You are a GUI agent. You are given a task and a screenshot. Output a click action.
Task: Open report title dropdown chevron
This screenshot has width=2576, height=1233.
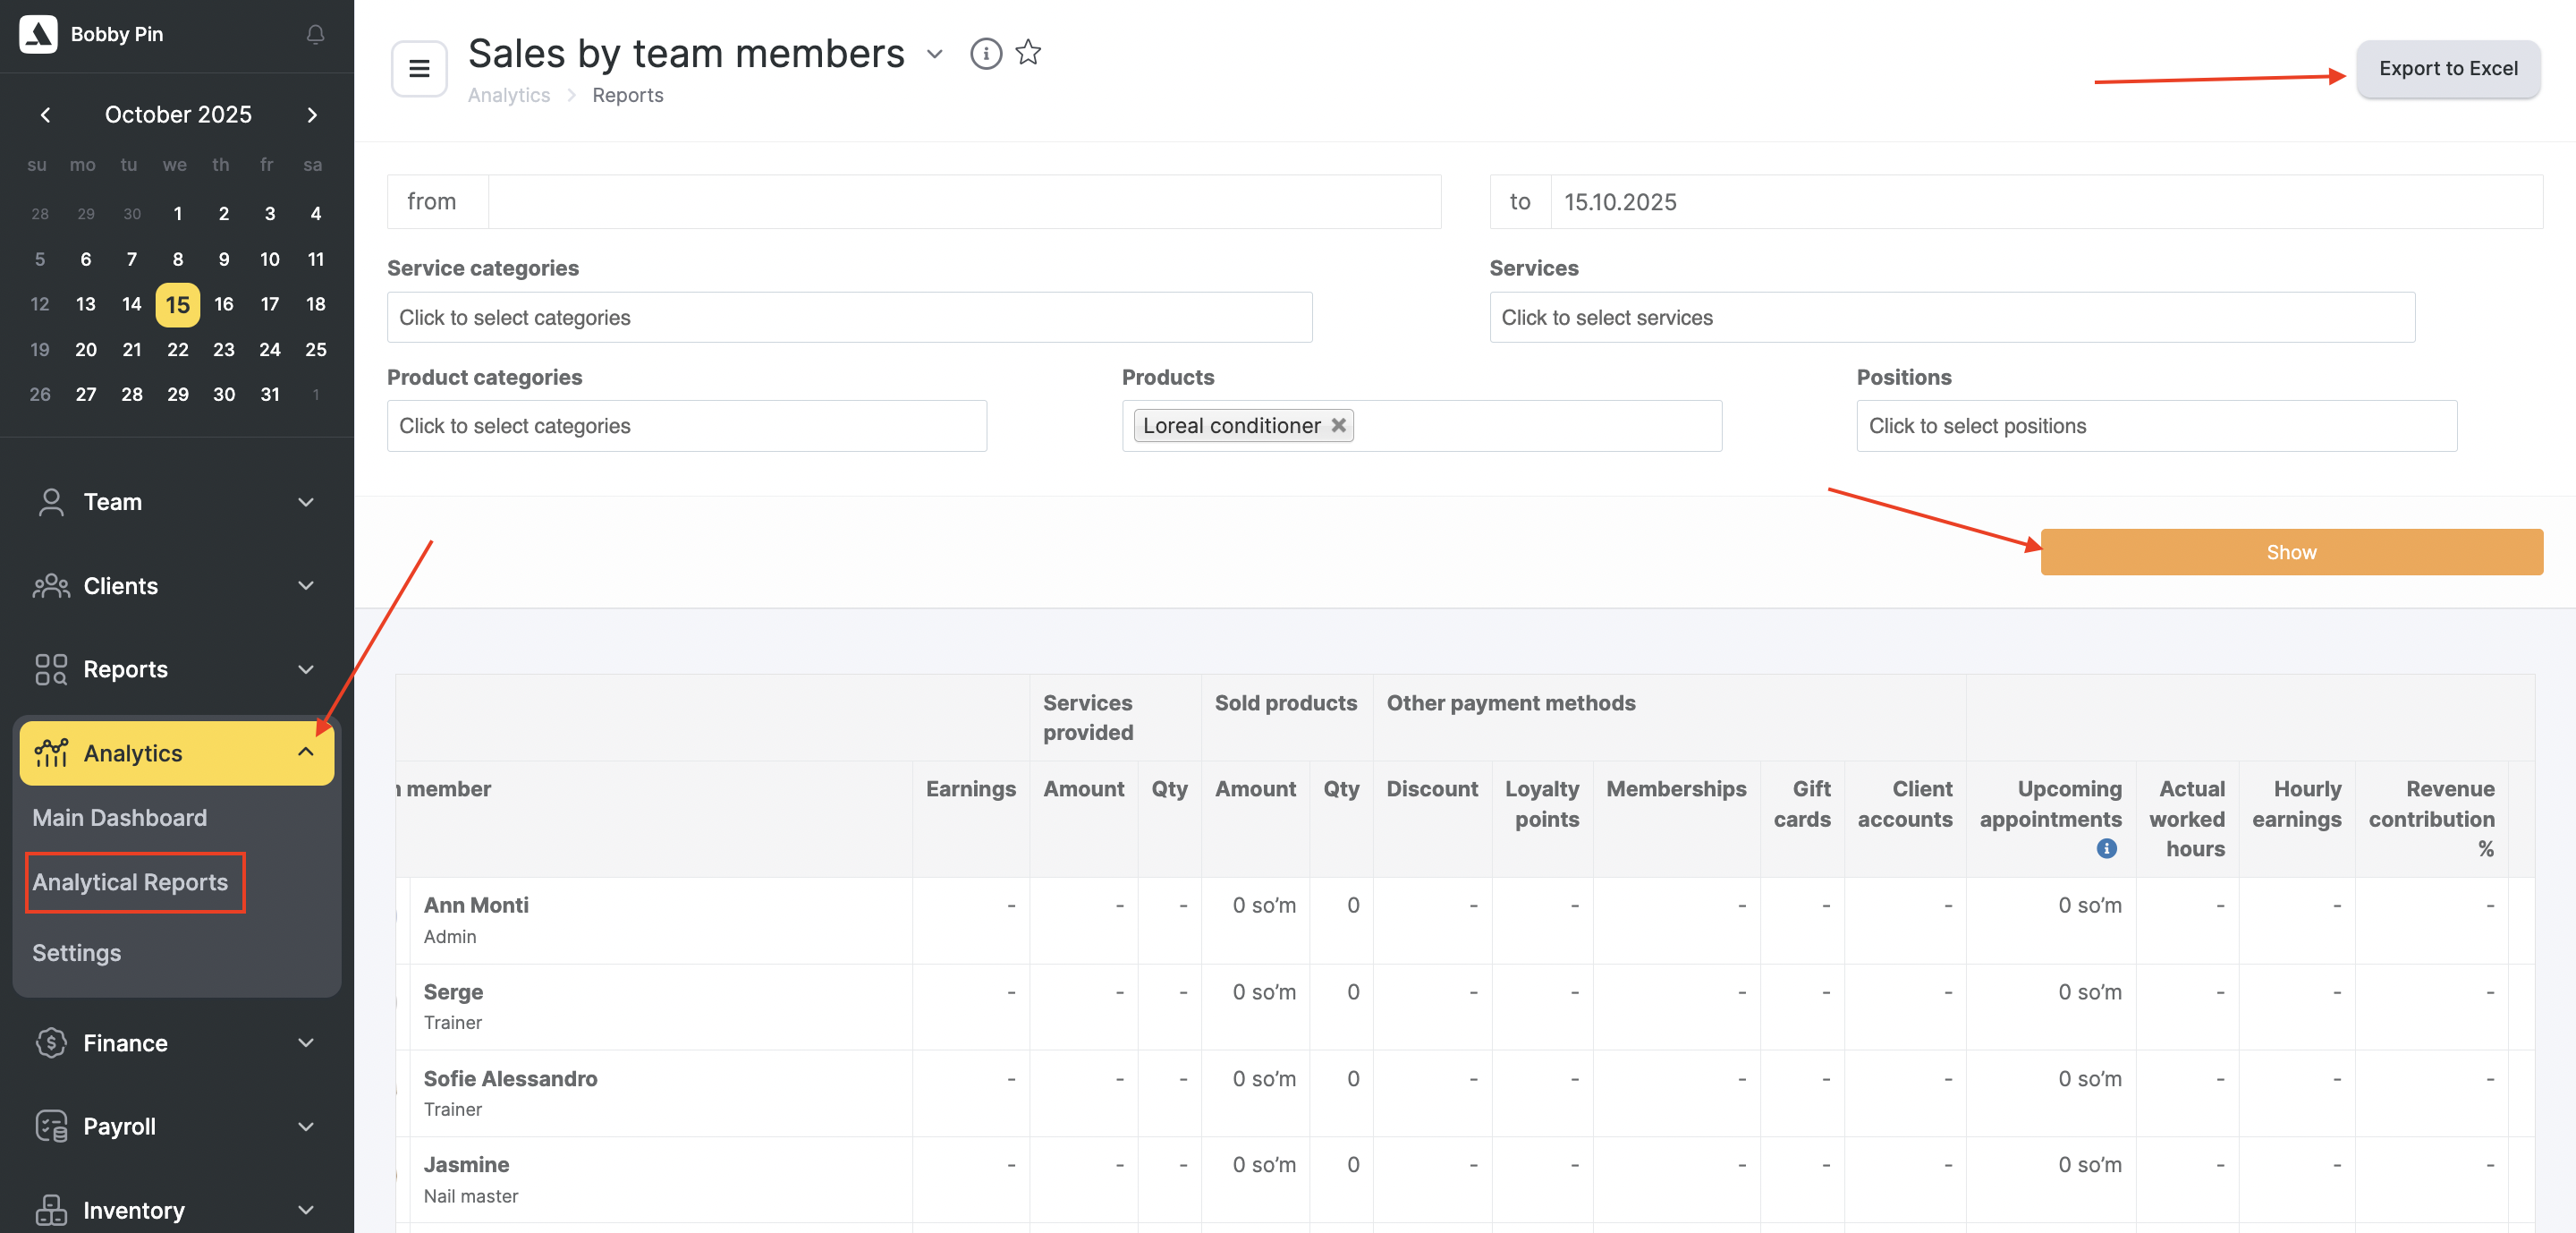pyautogui.click(x=934, y=54)
